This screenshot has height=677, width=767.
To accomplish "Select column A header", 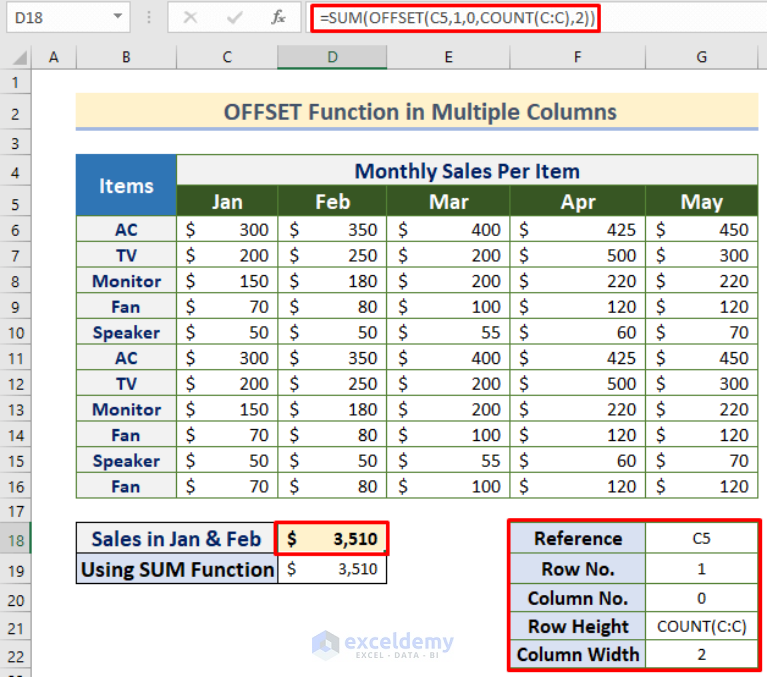I will 54,57.
